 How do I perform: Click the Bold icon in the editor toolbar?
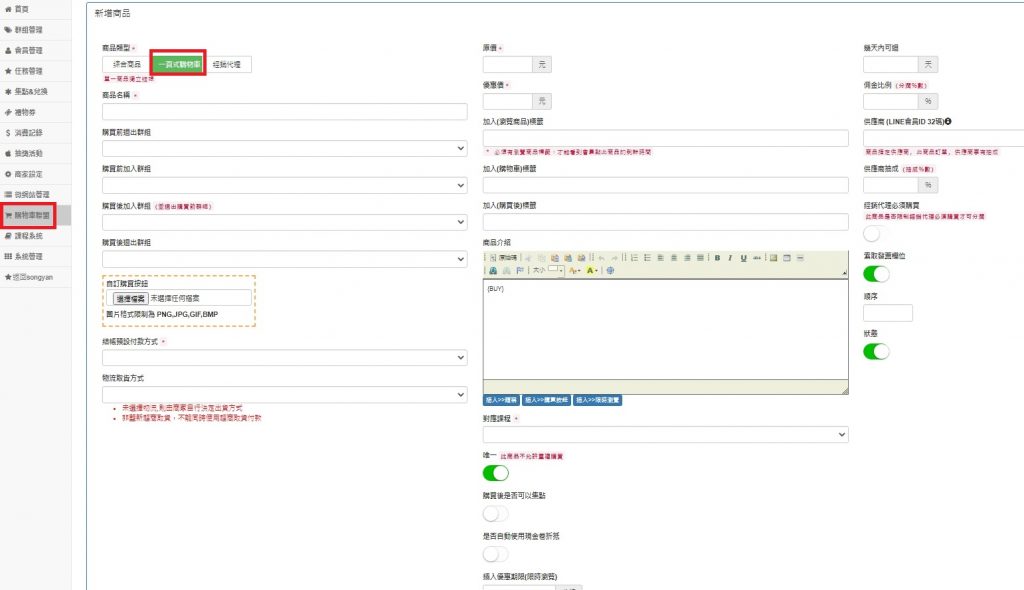pos(717,258)
